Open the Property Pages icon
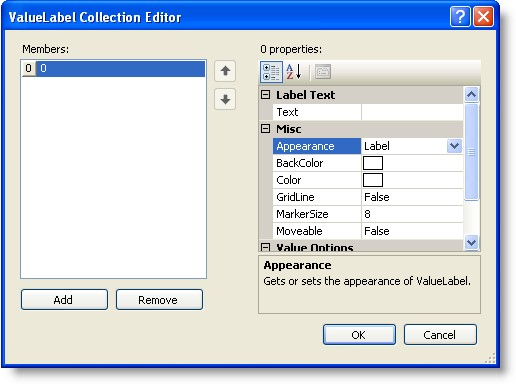 (323, 72)
